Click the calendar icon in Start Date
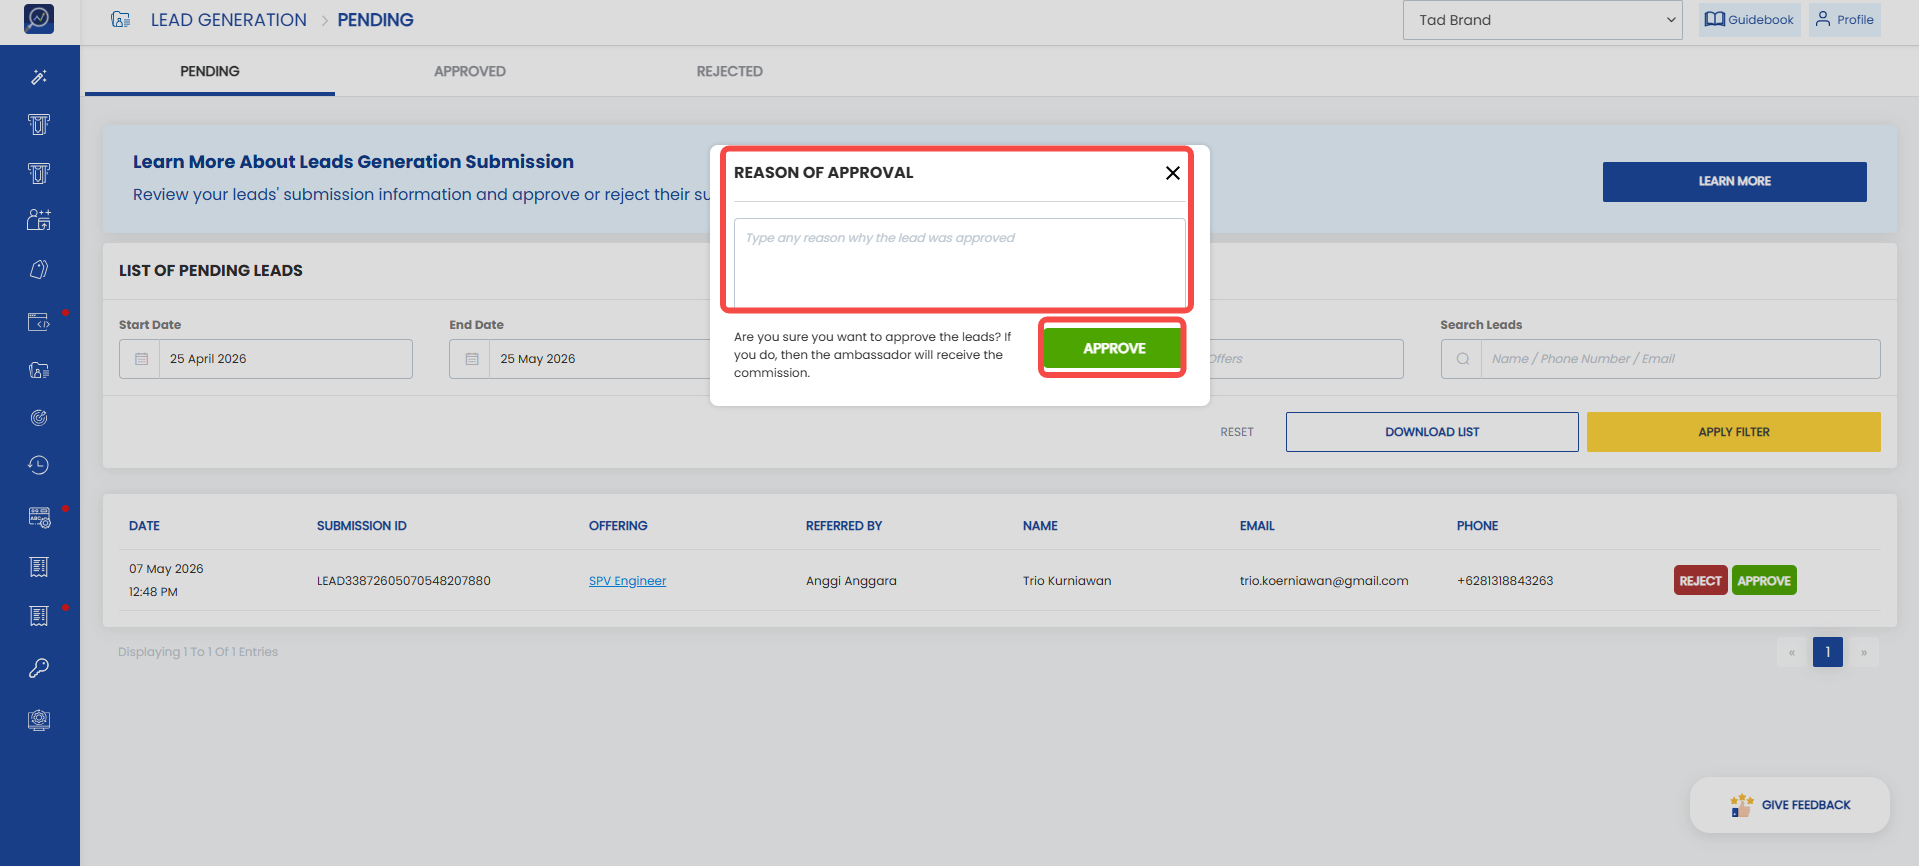Image resolution: width=1919 pixels, height=866 pixels. (x=141, y=359)
